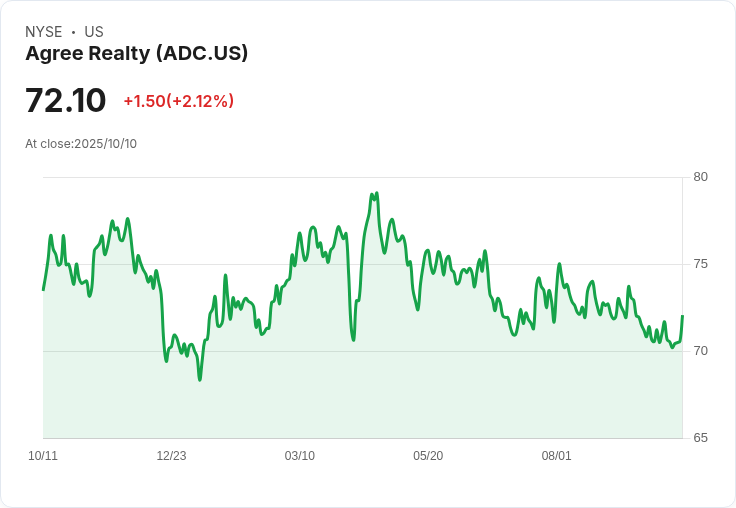Select the 05/20 date on x-axis

[428, 456]
